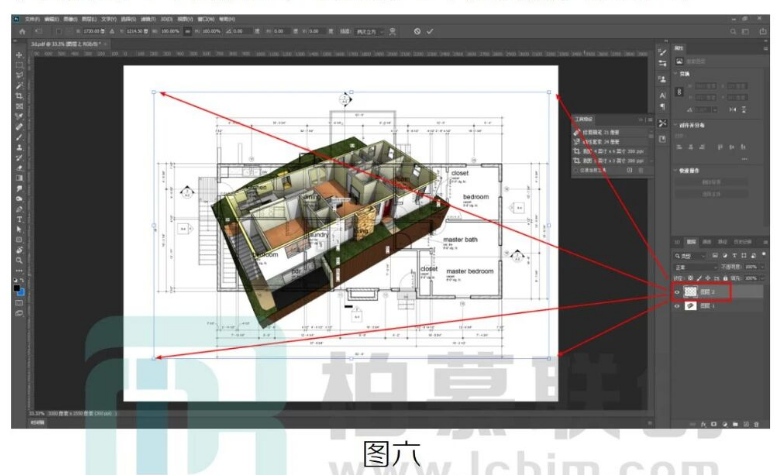Open the Paragraph panel icon
The height and width of the screenshot is (475, 783).
coord(662,106)
